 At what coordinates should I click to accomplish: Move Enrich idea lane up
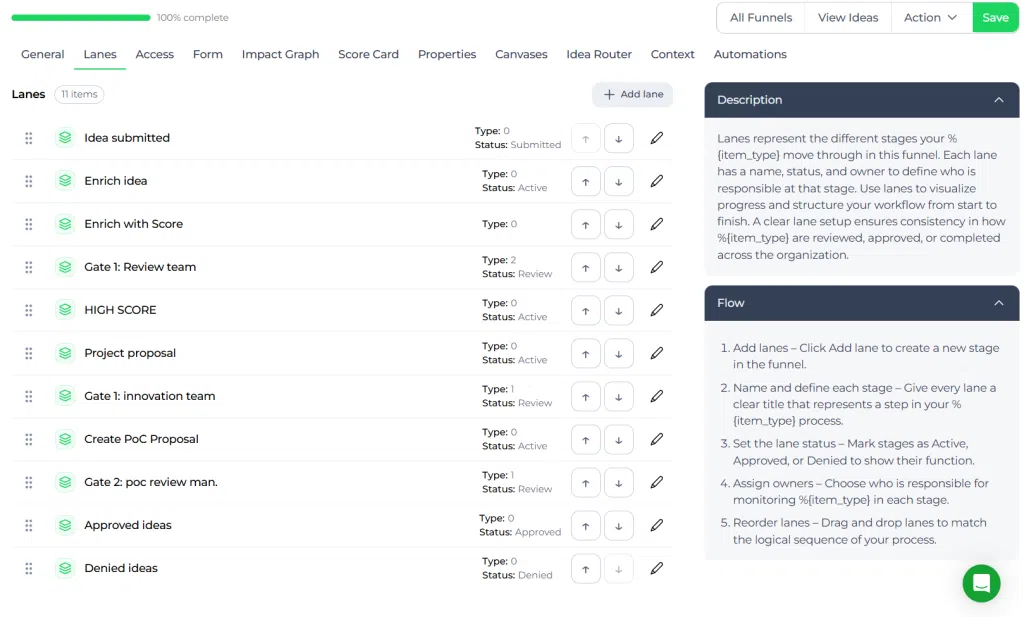click(585, 182)
